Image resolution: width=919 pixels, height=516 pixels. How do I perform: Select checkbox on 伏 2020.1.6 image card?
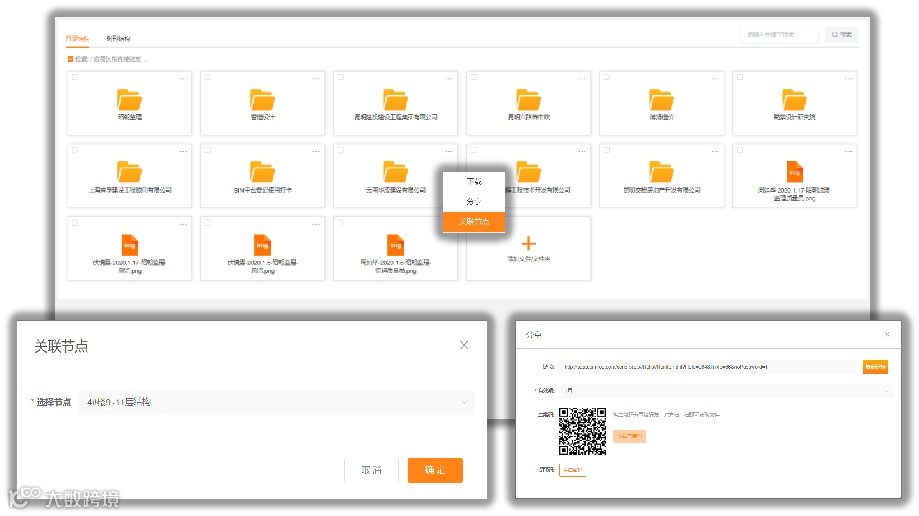[207, 223]
